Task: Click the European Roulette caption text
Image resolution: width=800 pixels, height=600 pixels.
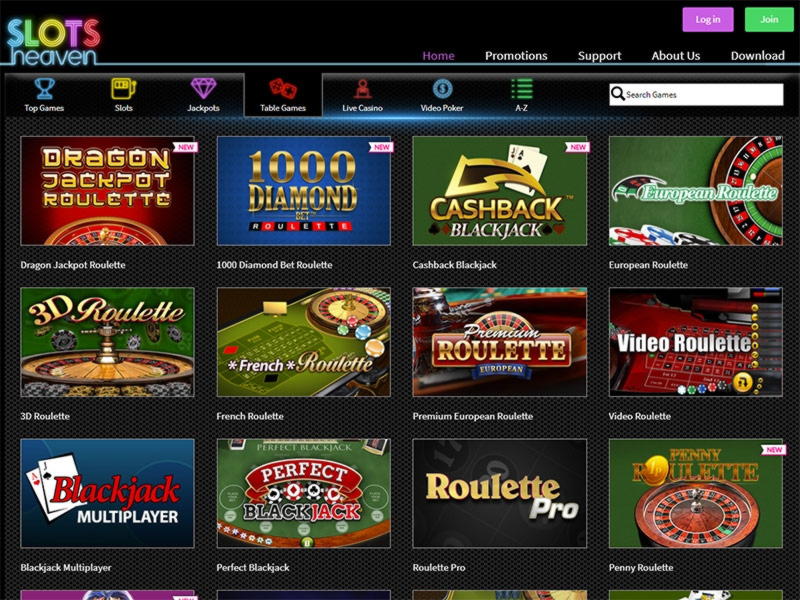Action: [648, 265]
